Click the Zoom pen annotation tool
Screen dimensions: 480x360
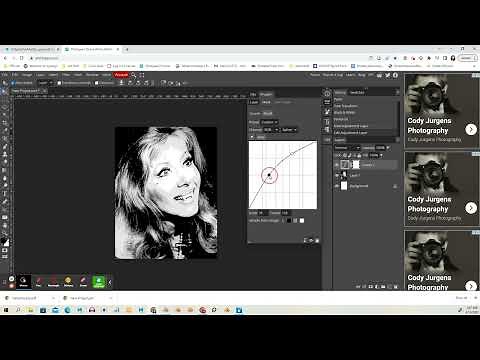(x=38, y=282)
